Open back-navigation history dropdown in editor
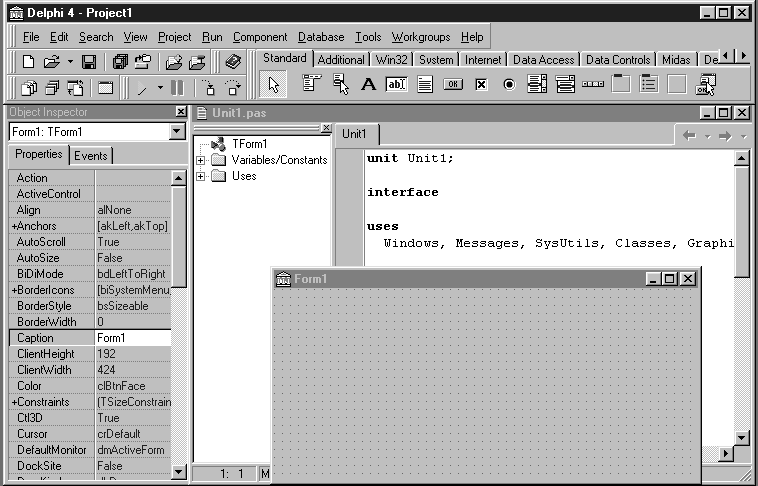Screen dimensions: 758x486 [x=708, y=137]
